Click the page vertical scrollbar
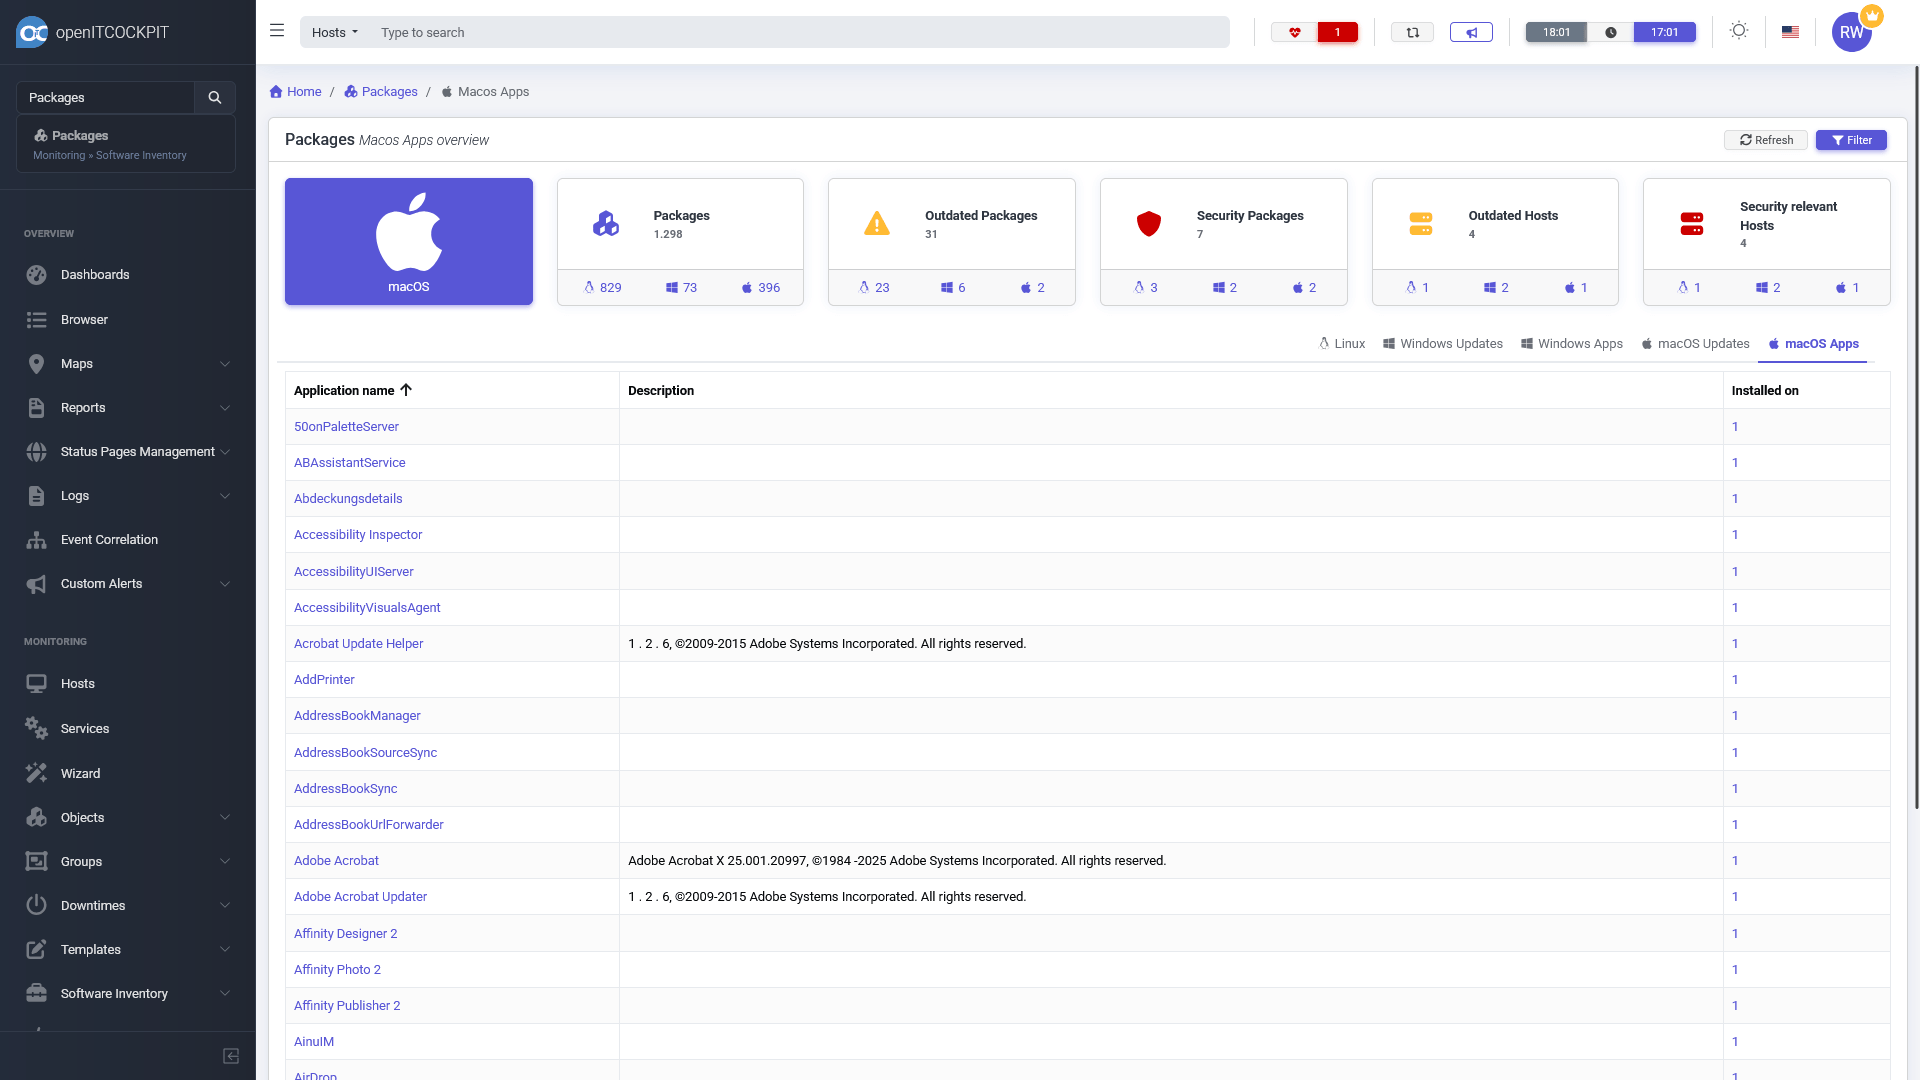The height and width of the screenshot is (1080, 1920). click(1915, 440)
